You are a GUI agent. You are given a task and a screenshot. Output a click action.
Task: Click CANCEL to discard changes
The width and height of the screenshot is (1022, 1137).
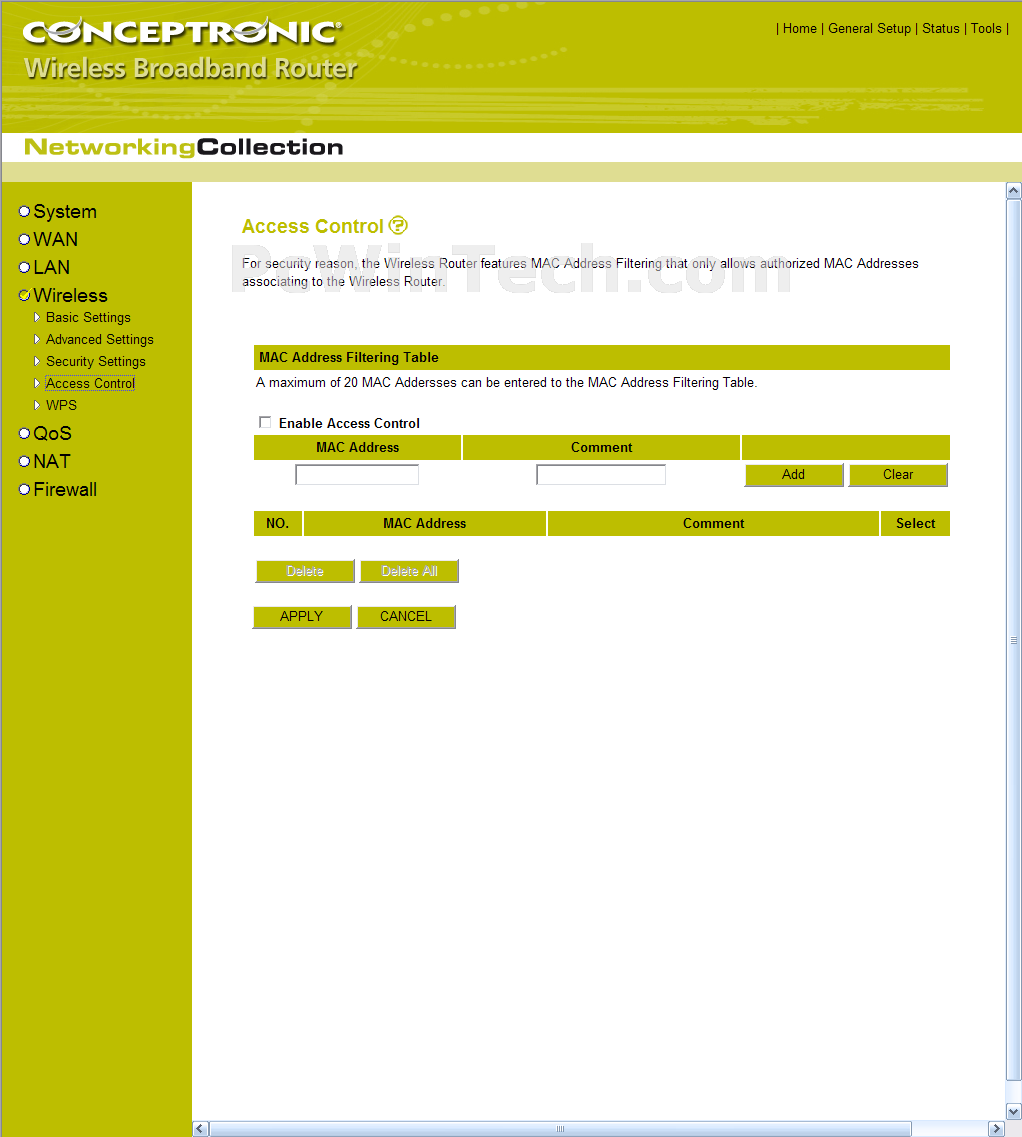[406, 616]
